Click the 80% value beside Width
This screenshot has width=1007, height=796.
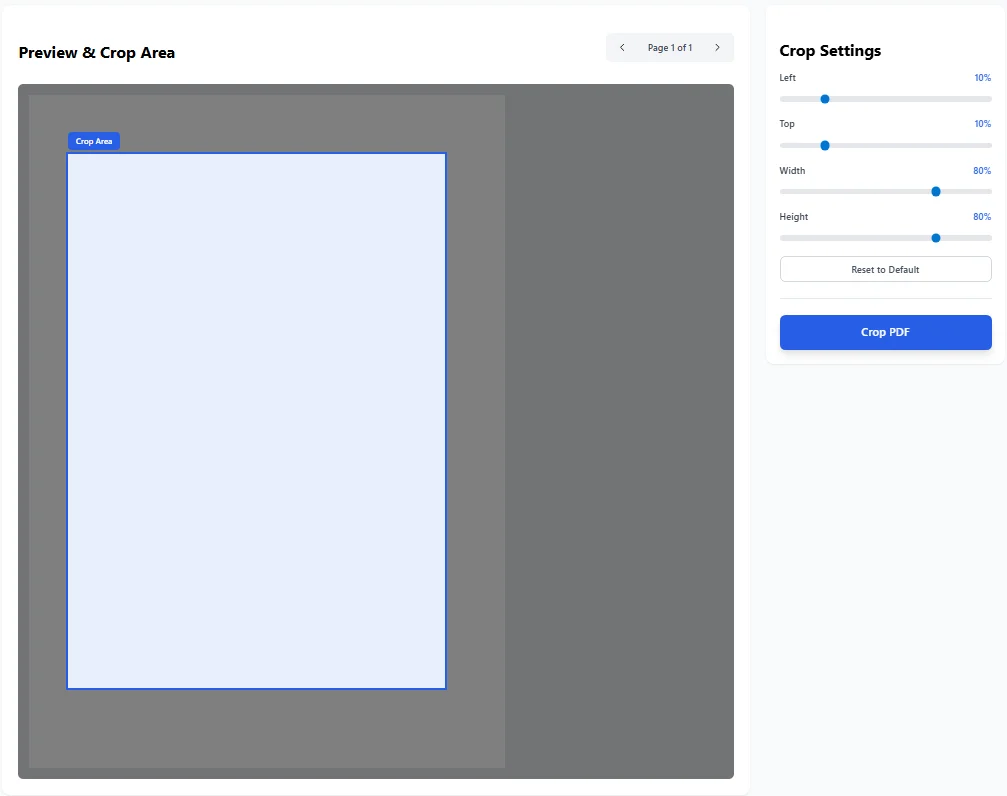(x=981, y=170)
